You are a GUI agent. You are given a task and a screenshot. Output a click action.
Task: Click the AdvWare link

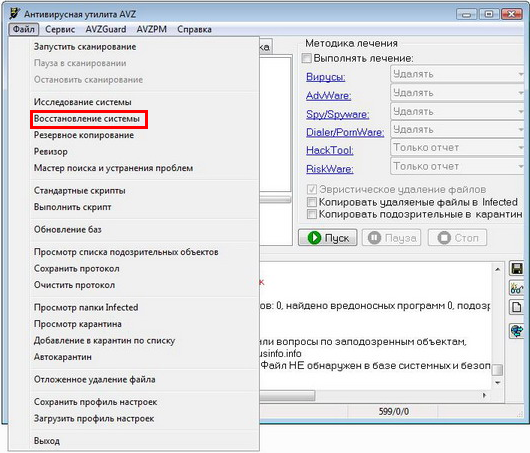[x=328, y=96]
